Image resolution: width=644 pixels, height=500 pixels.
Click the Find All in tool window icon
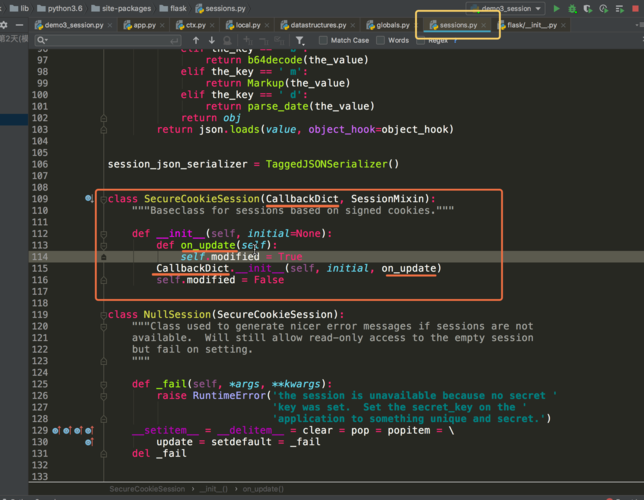click(227, 40)
